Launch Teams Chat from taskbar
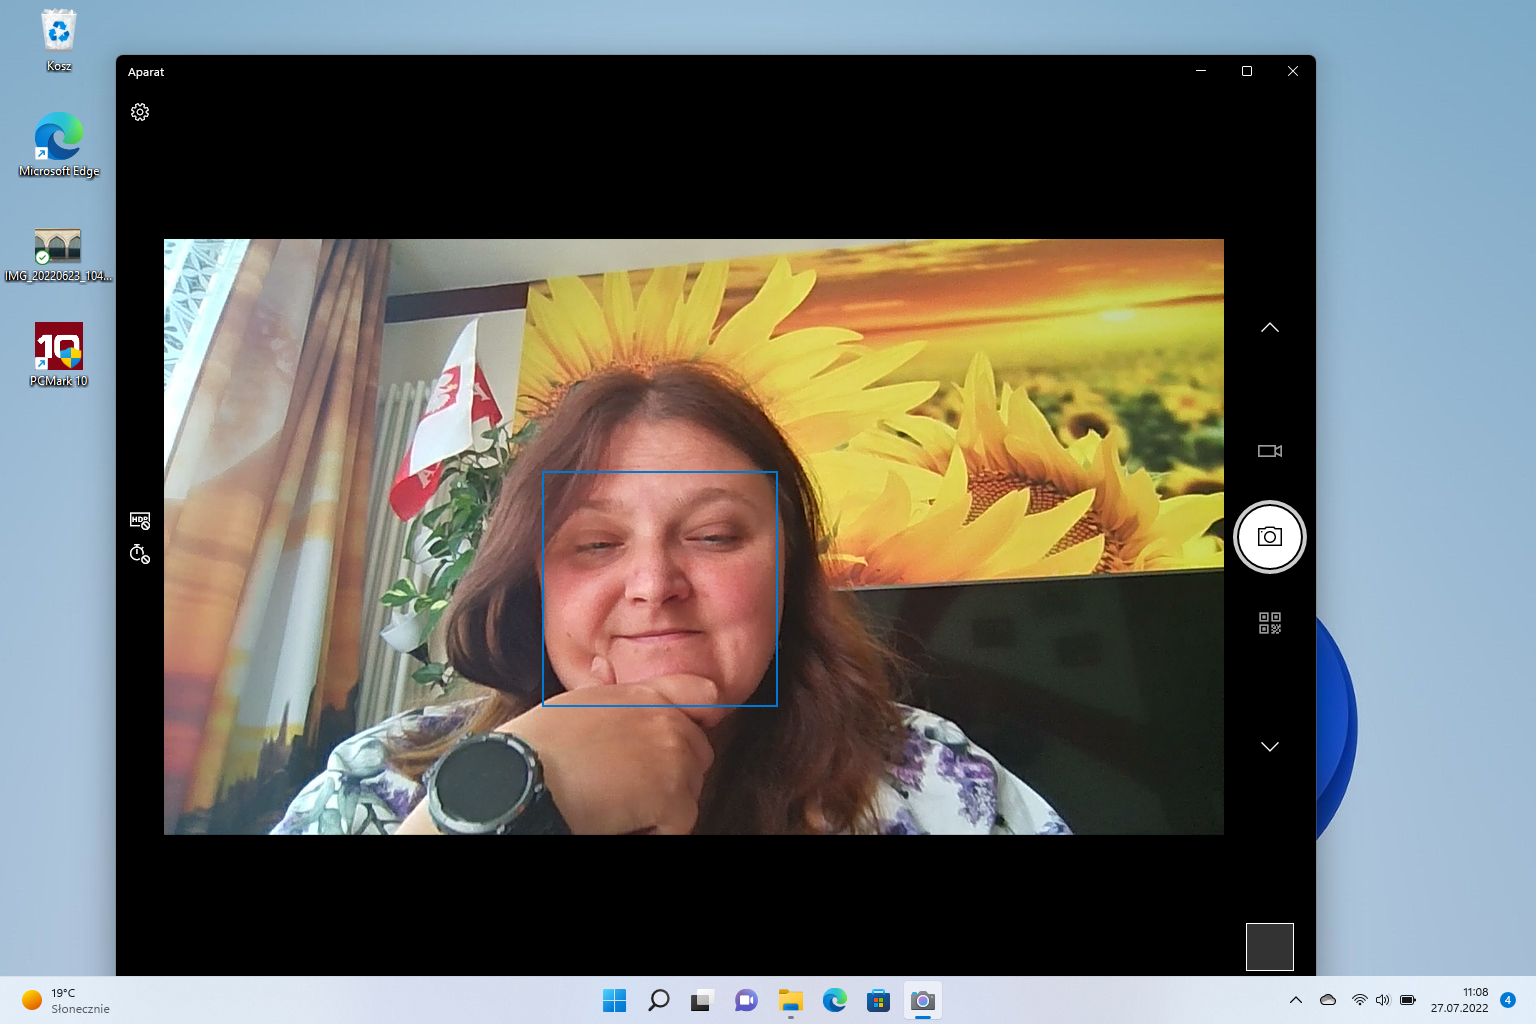This screenshot has height=1024, width=1536. click(746, 1000)
